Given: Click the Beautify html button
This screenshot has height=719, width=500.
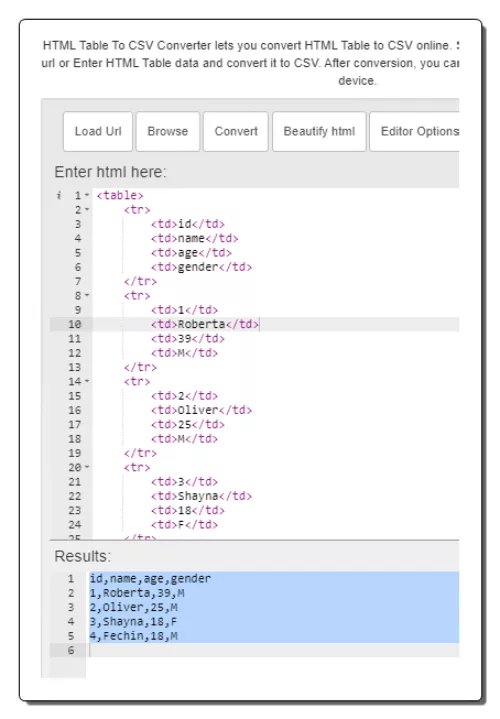Looking at the screenshot, I should point(319,131).
